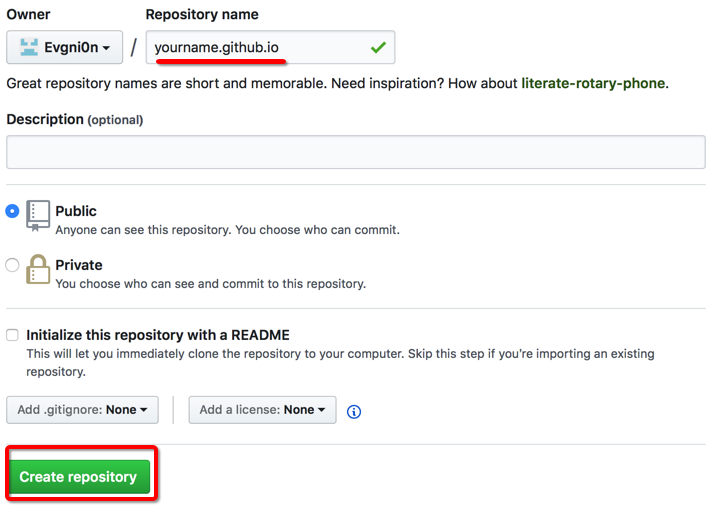Viewport: 724px width, 508px height.
Task: Click the 'Description (optional)' label
Action: coord(75,120)
